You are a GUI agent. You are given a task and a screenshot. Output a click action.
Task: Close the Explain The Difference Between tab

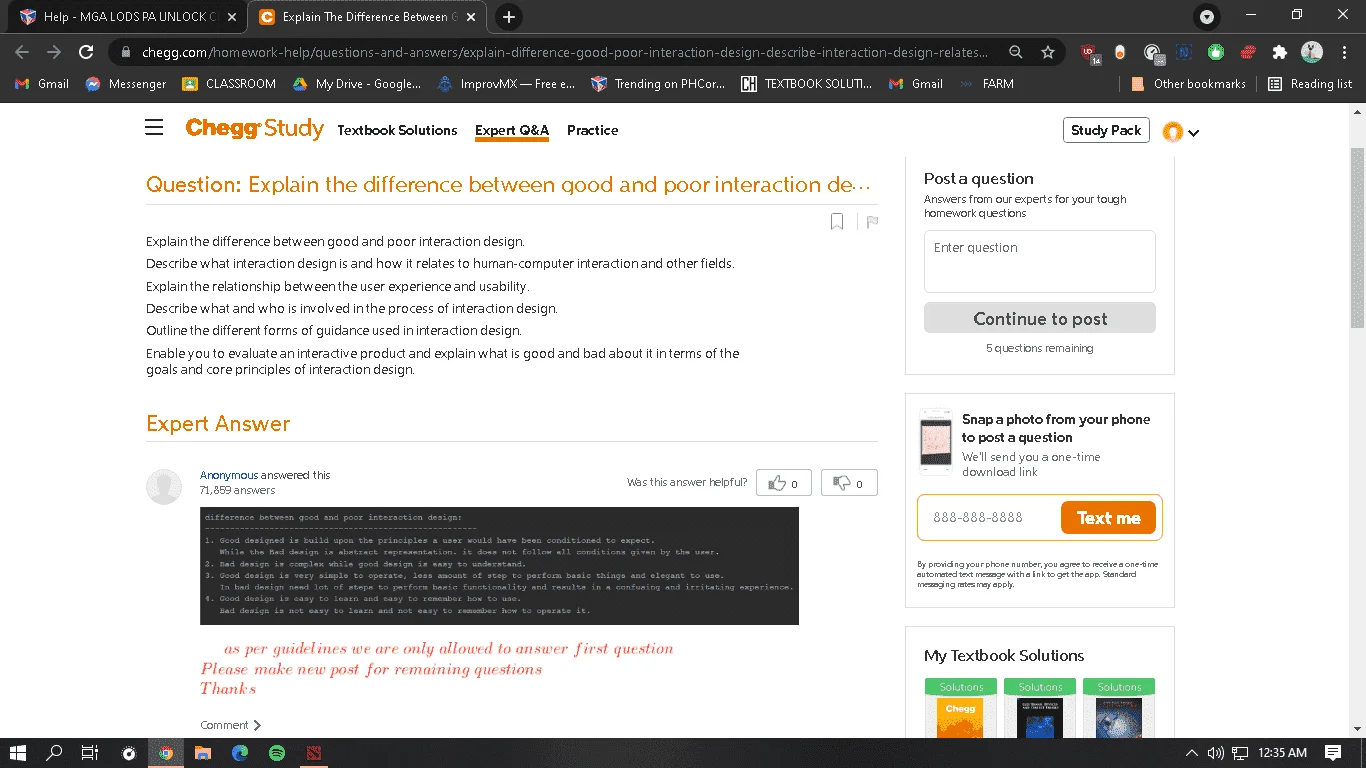471,17
